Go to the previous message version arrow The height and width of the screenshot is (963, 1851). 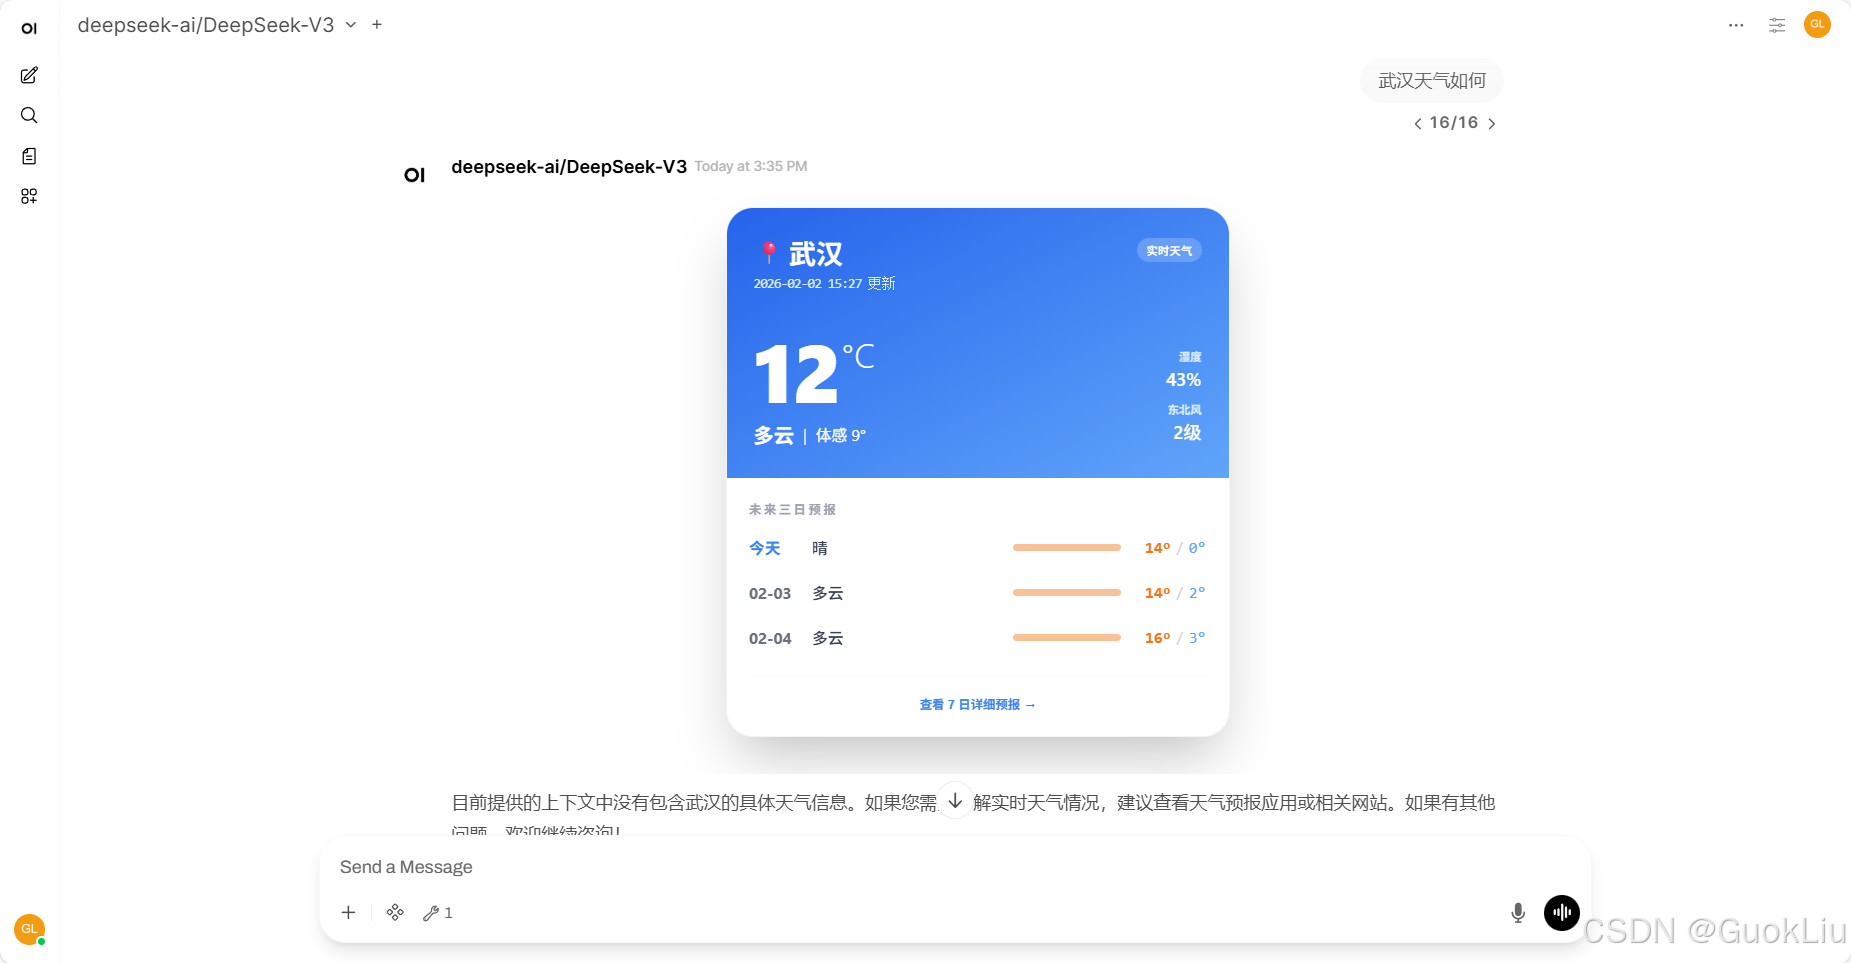coord(1417,124)
